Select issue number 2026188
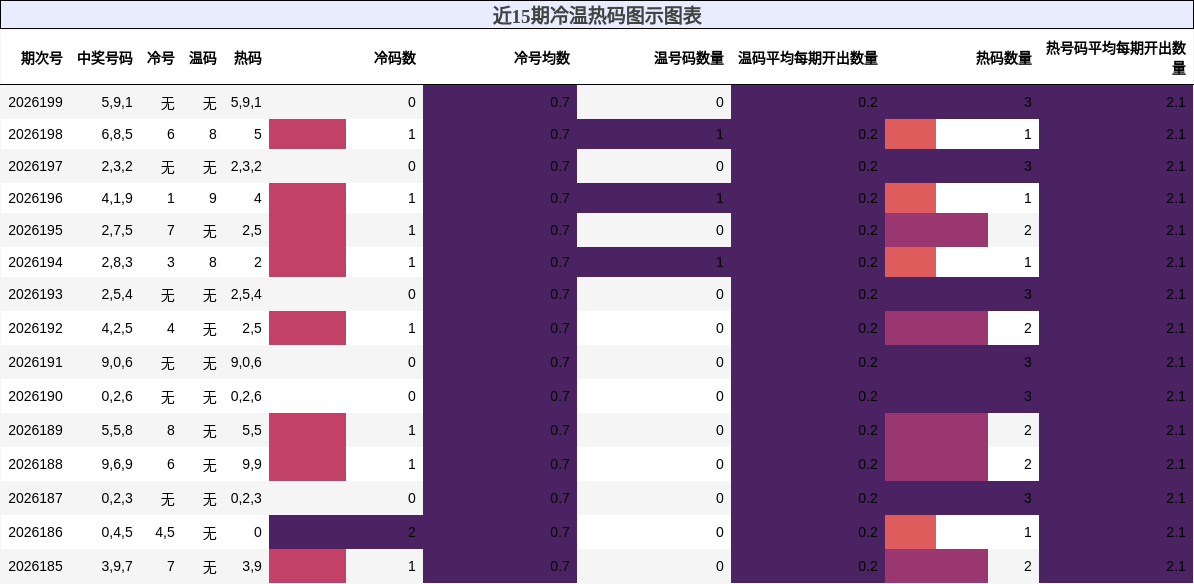The image size is (1194, 584). tap(36, 464)
